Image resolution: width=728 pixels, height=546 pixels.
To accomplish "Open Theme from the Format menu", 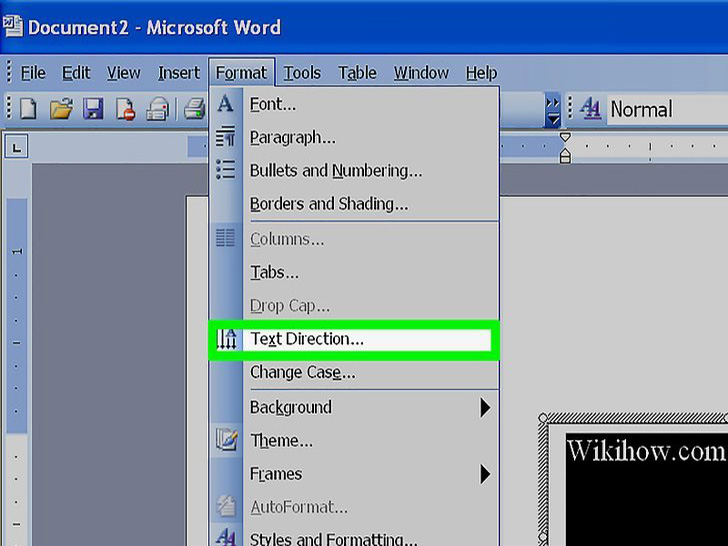I will (354, 441).
